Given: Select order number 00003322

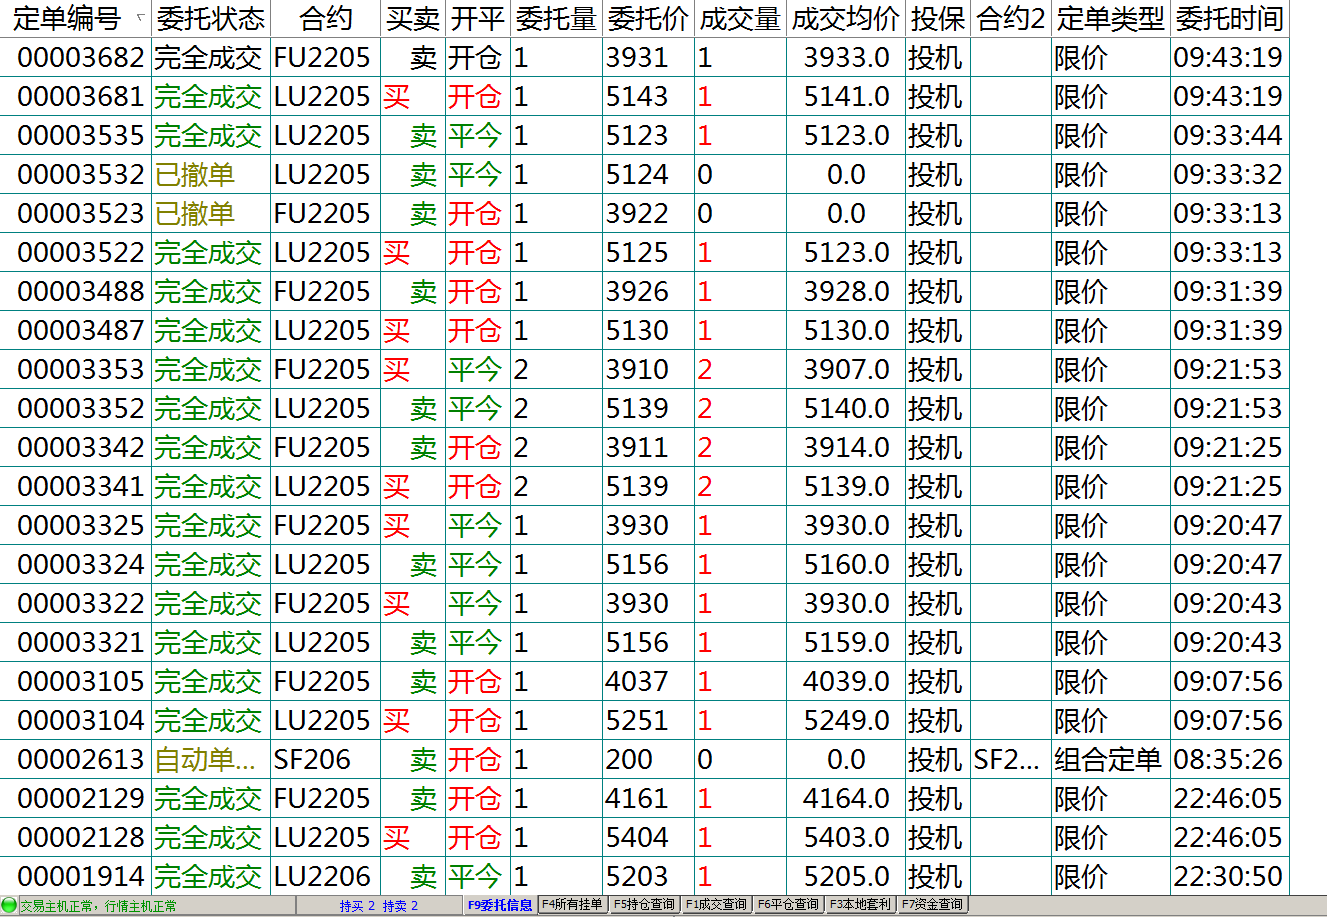Looking at the screenshot, I should click(x=81, y=604).
